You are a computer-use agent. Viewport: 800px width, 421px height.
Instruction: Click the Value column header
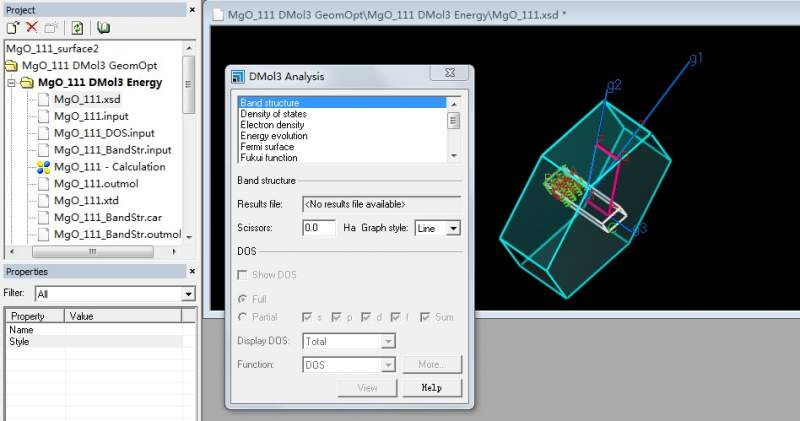123,316
